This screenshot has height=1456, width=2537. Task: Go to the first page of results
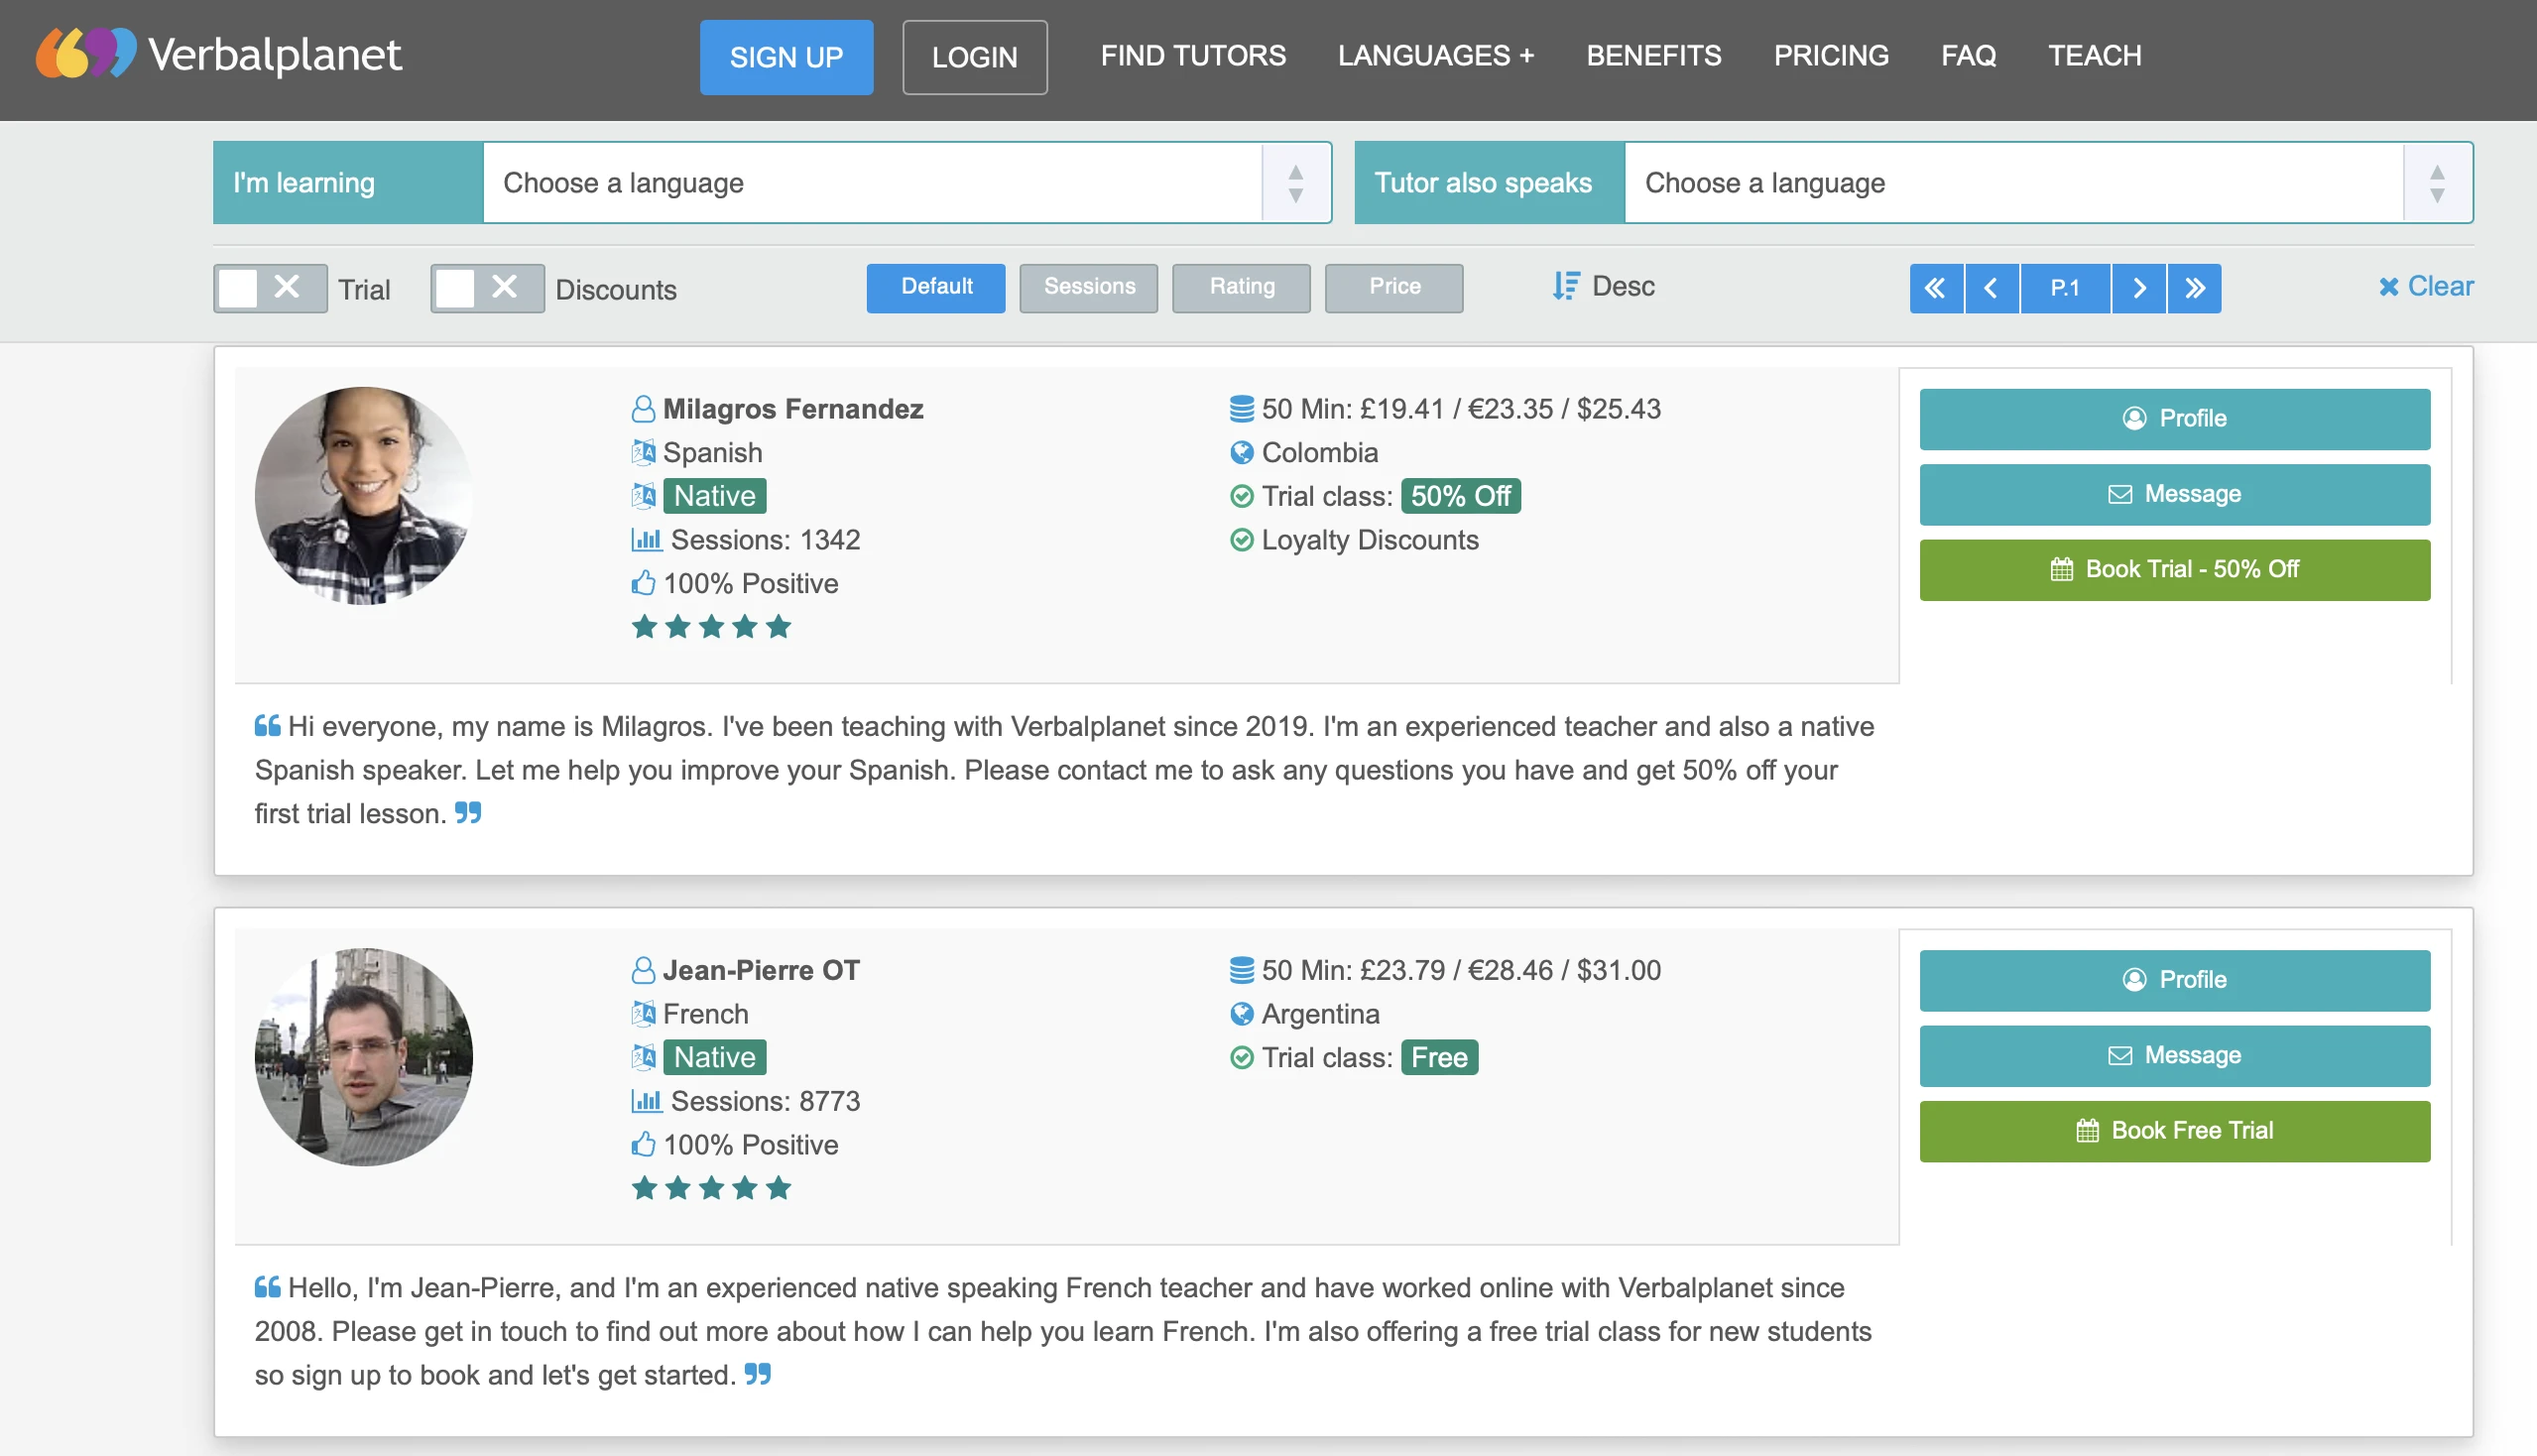coord(1936,288)
